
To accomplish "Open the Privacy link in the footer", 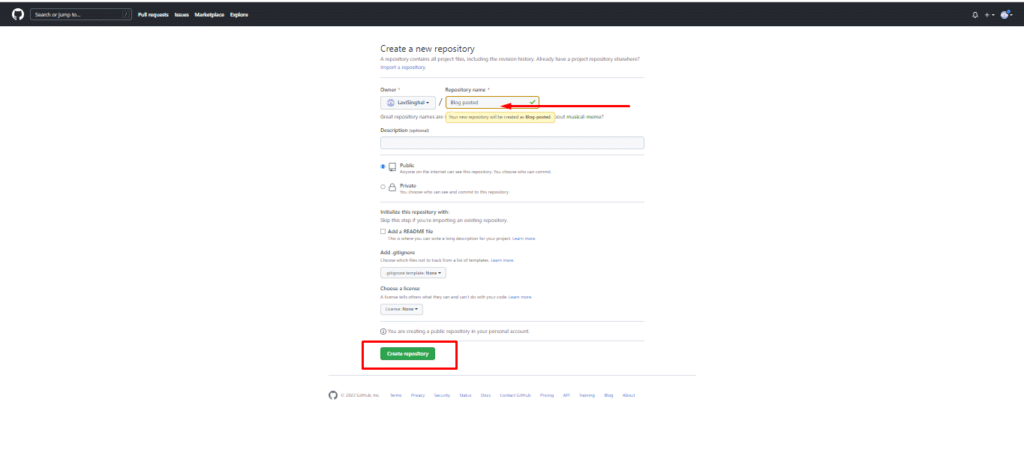I will (x=418, y=395).
